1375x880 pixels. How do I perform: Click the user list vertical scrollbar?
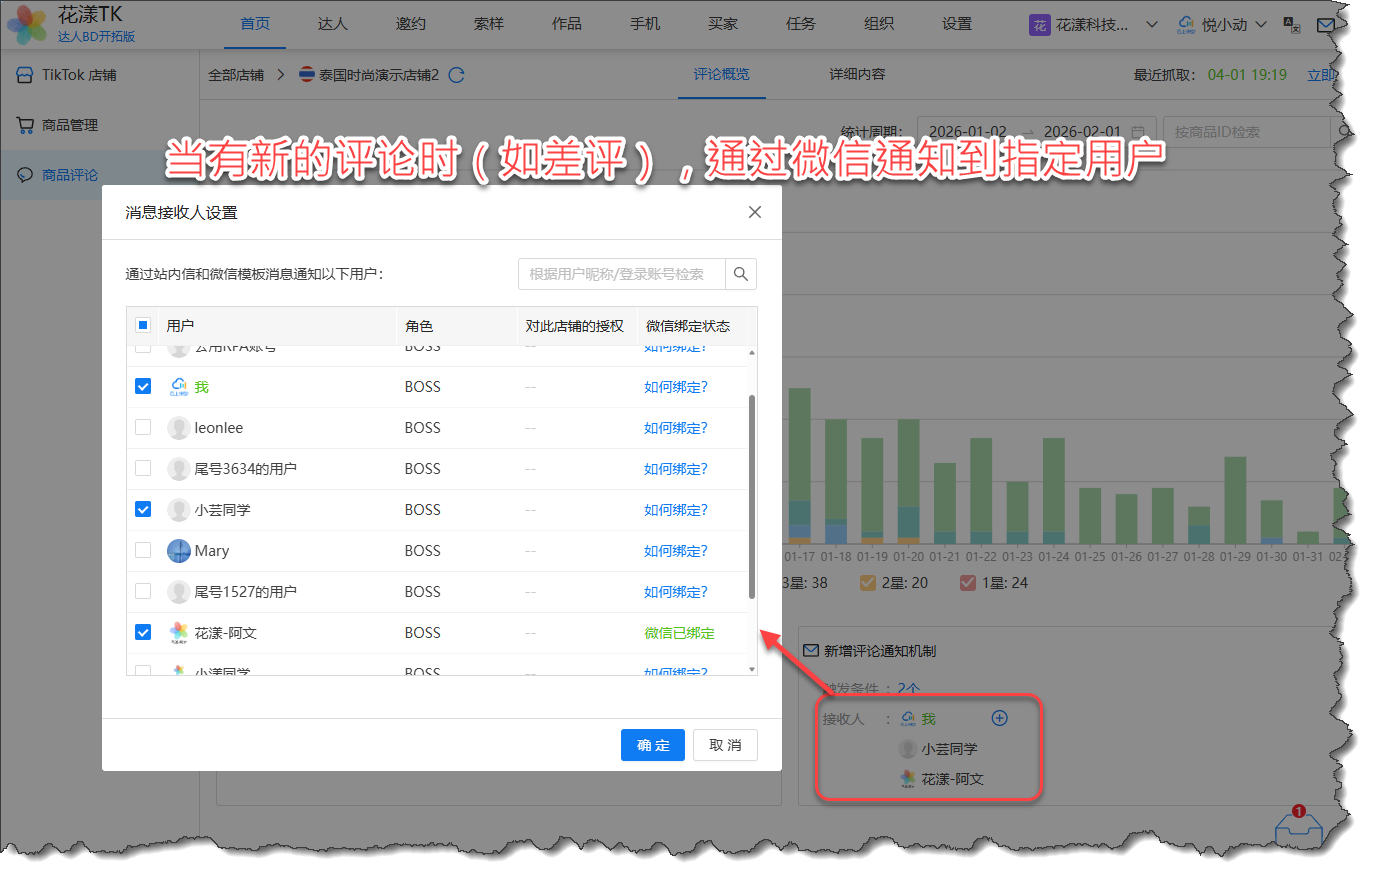pyautogui.click(x=751, y=495)
